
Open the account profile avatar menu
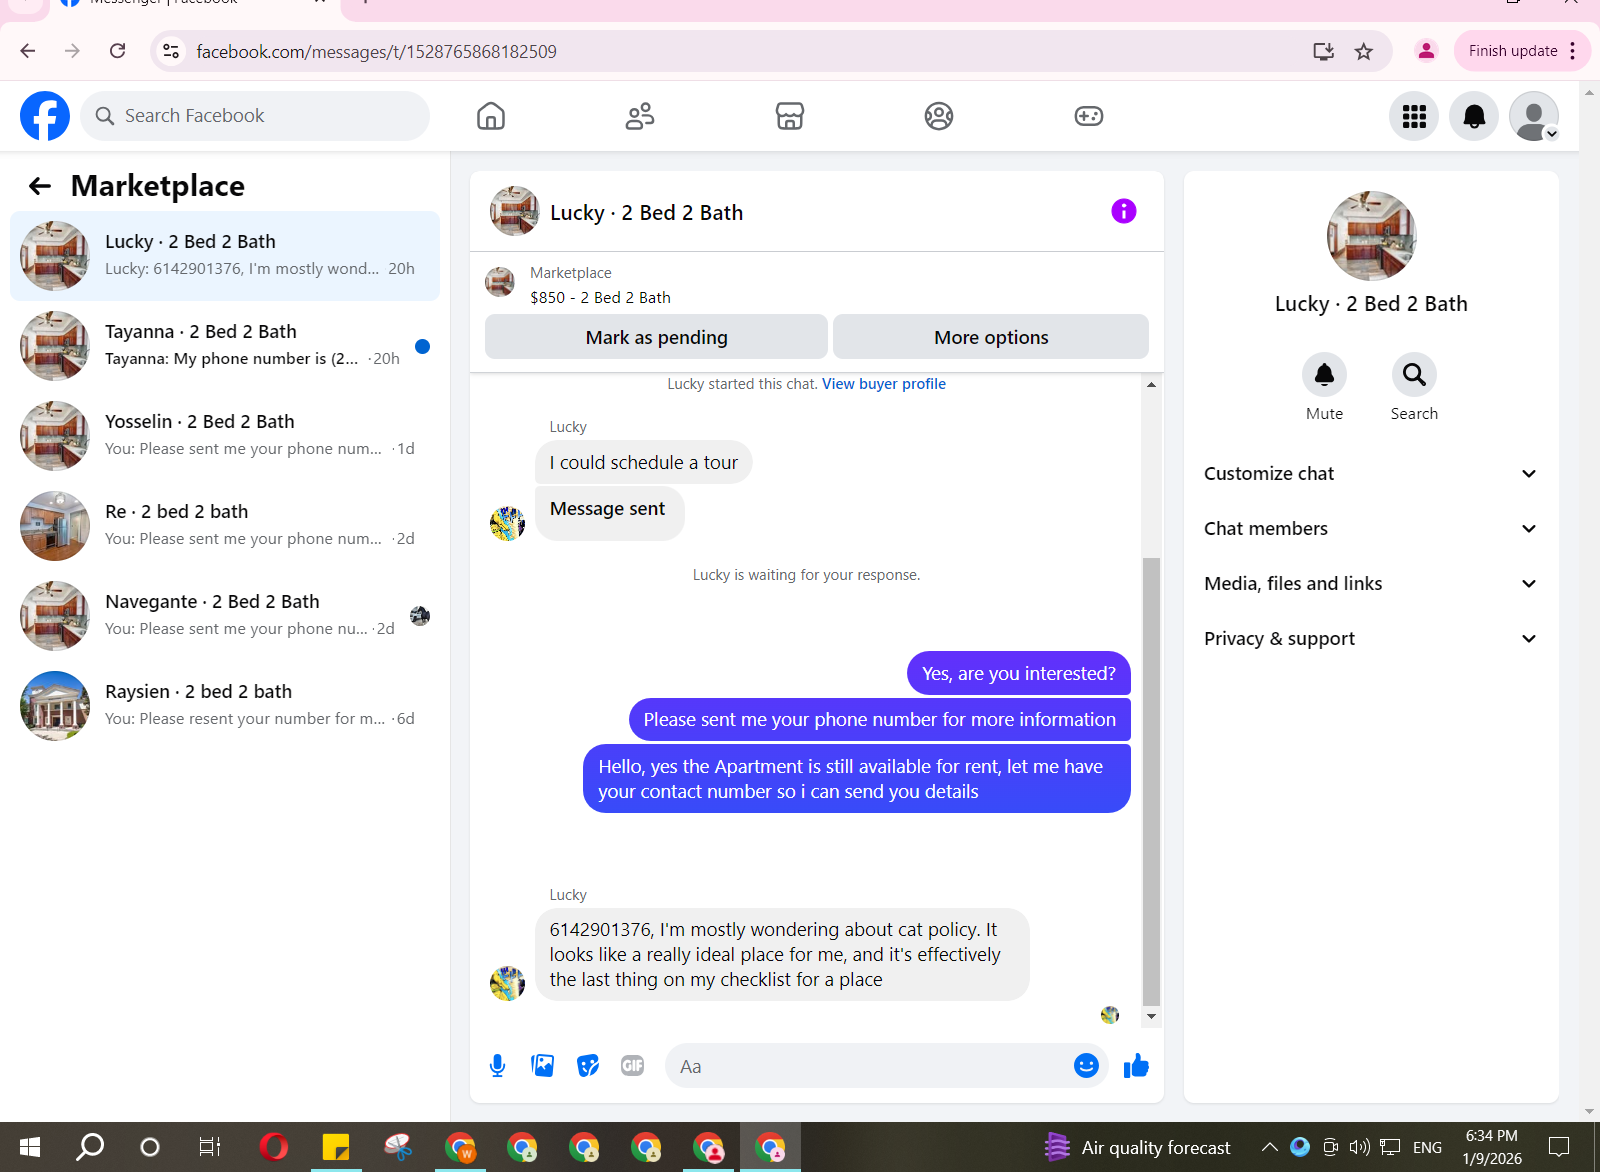[1534, 116]
